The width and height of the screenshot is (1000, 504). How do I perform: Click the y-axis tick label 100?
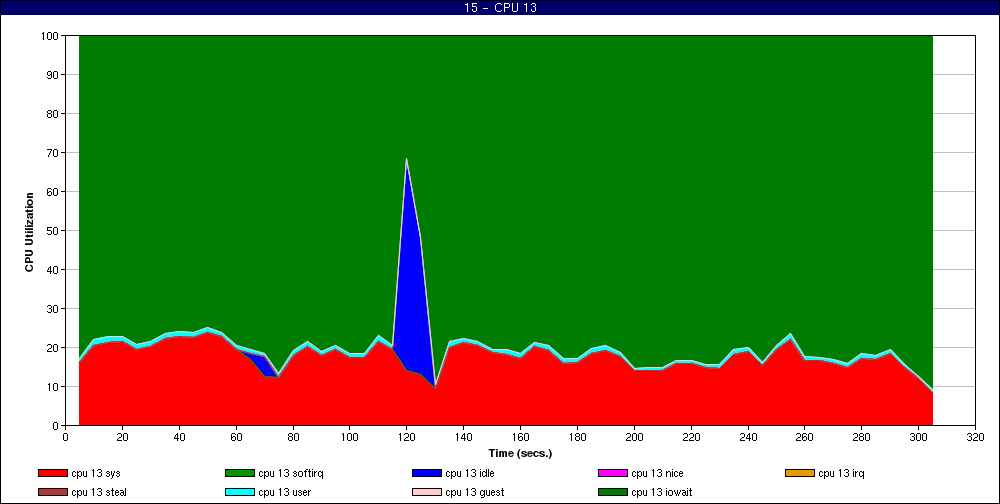coord(50,36)
